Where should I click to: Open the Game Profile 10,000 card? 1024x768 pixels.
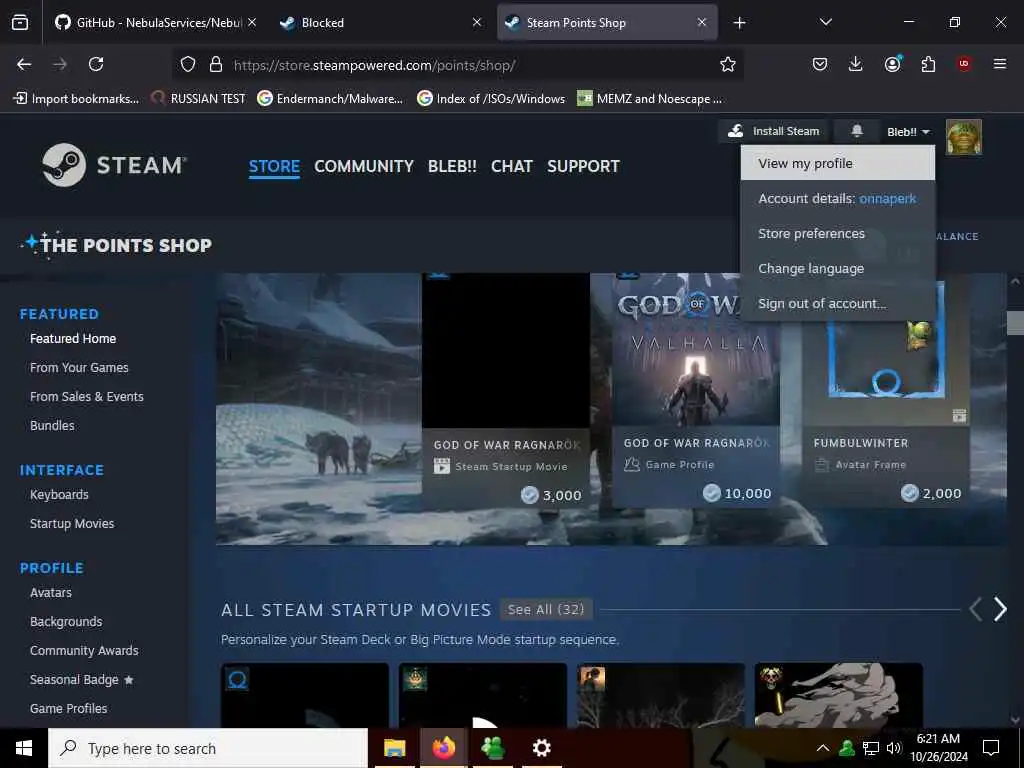[x=696, y=391]
